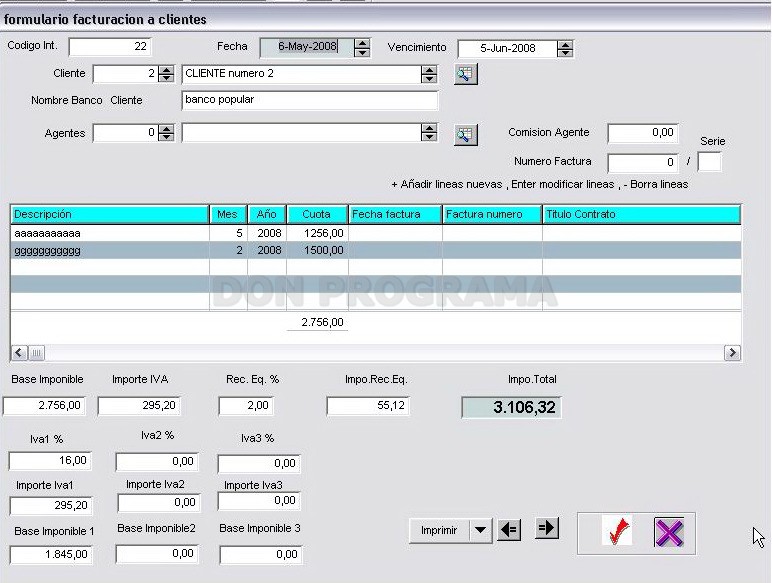This screenshot has width=772, height=583.
Task: Confirm the invoice with the red checkmark
Action: 617,532
